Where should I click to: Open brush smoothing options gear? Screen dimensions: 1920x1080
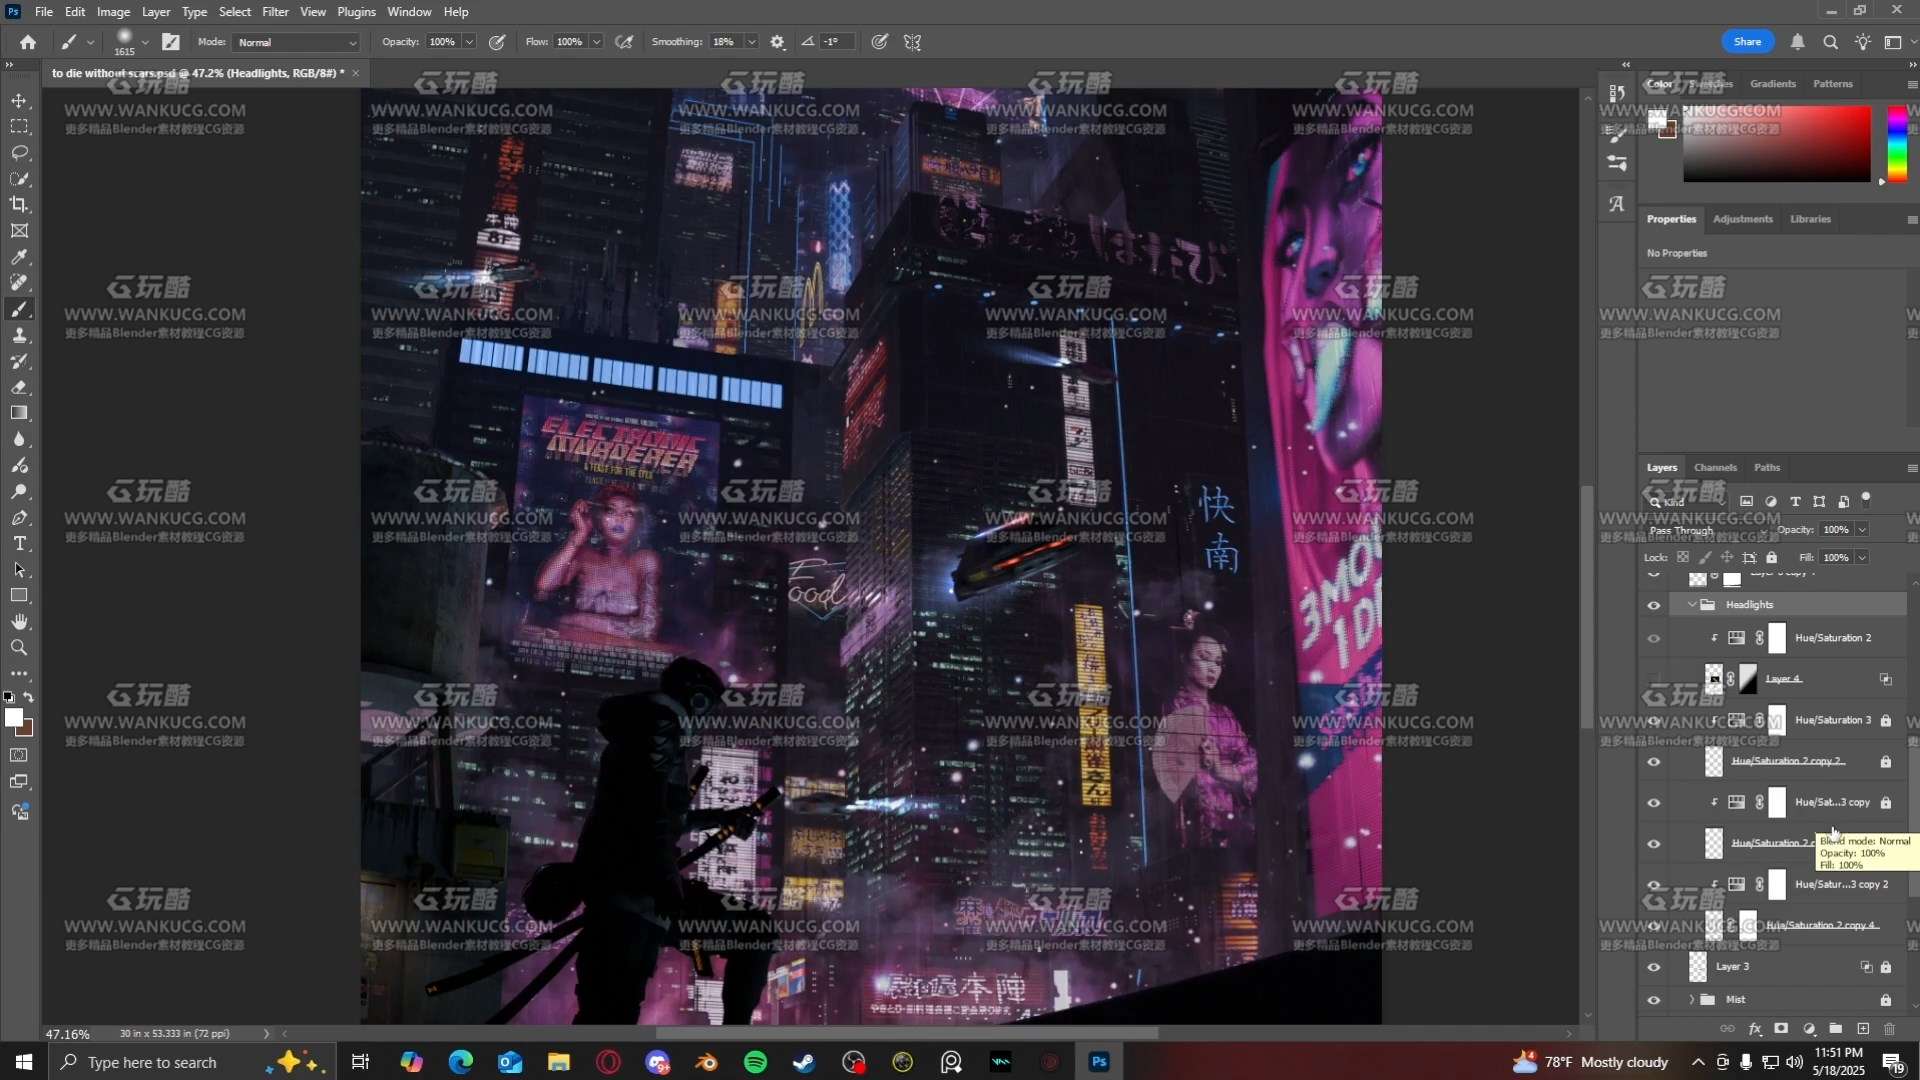coord(777,42)
